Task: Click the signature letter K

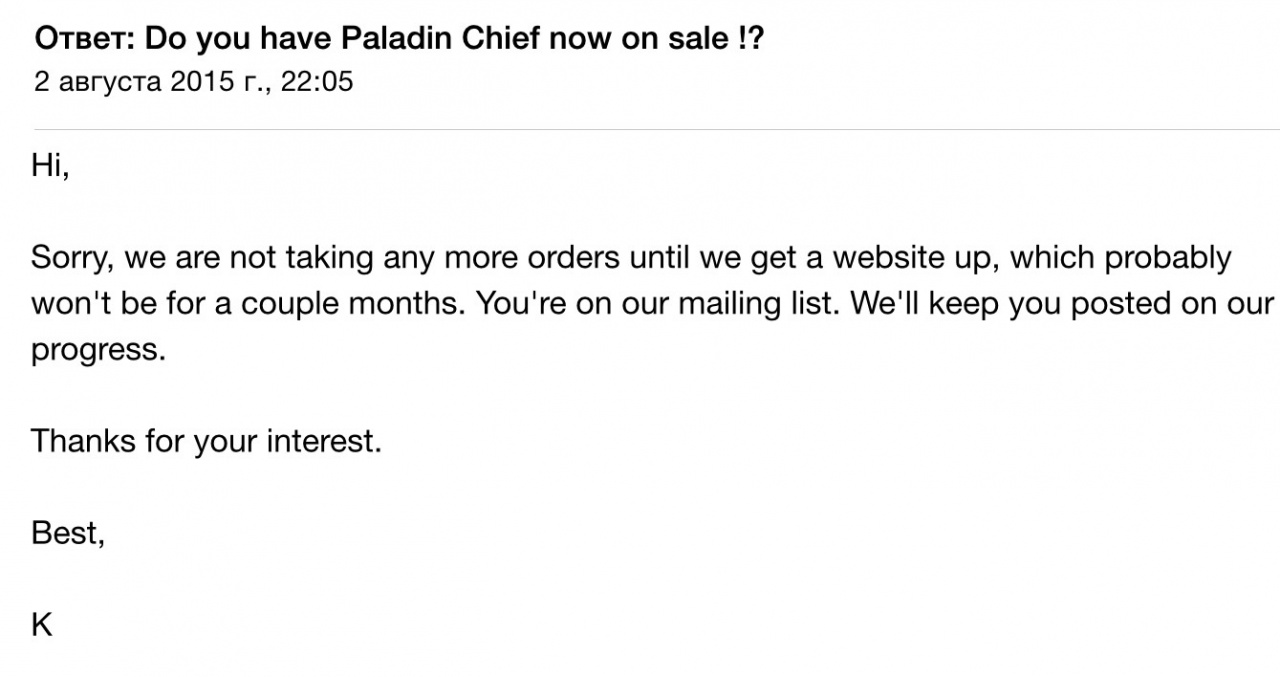Action: 42,625
